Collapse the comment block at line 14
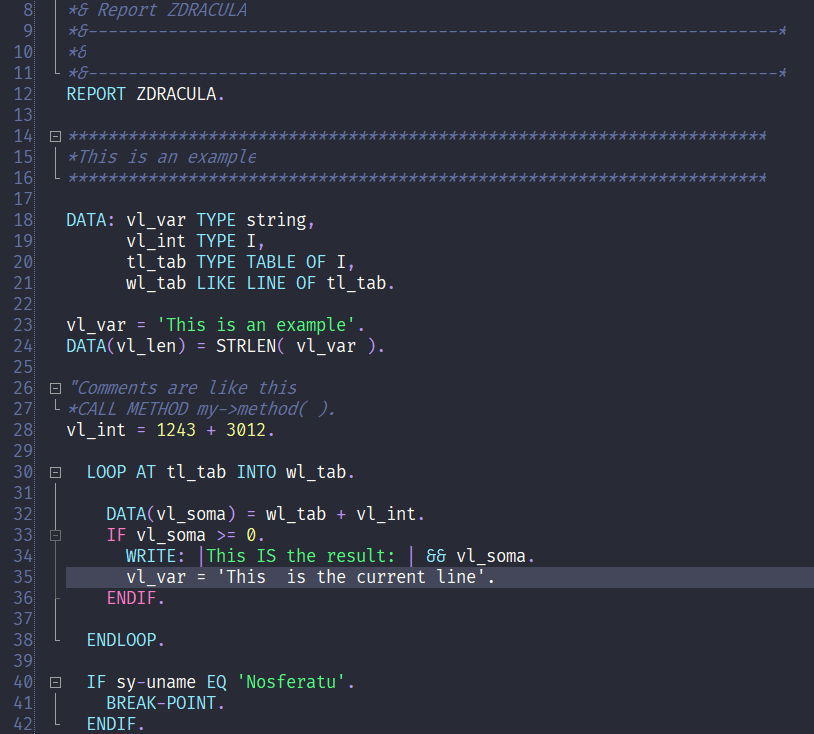The width and height of the screenshot is (814, 734). 54,135
